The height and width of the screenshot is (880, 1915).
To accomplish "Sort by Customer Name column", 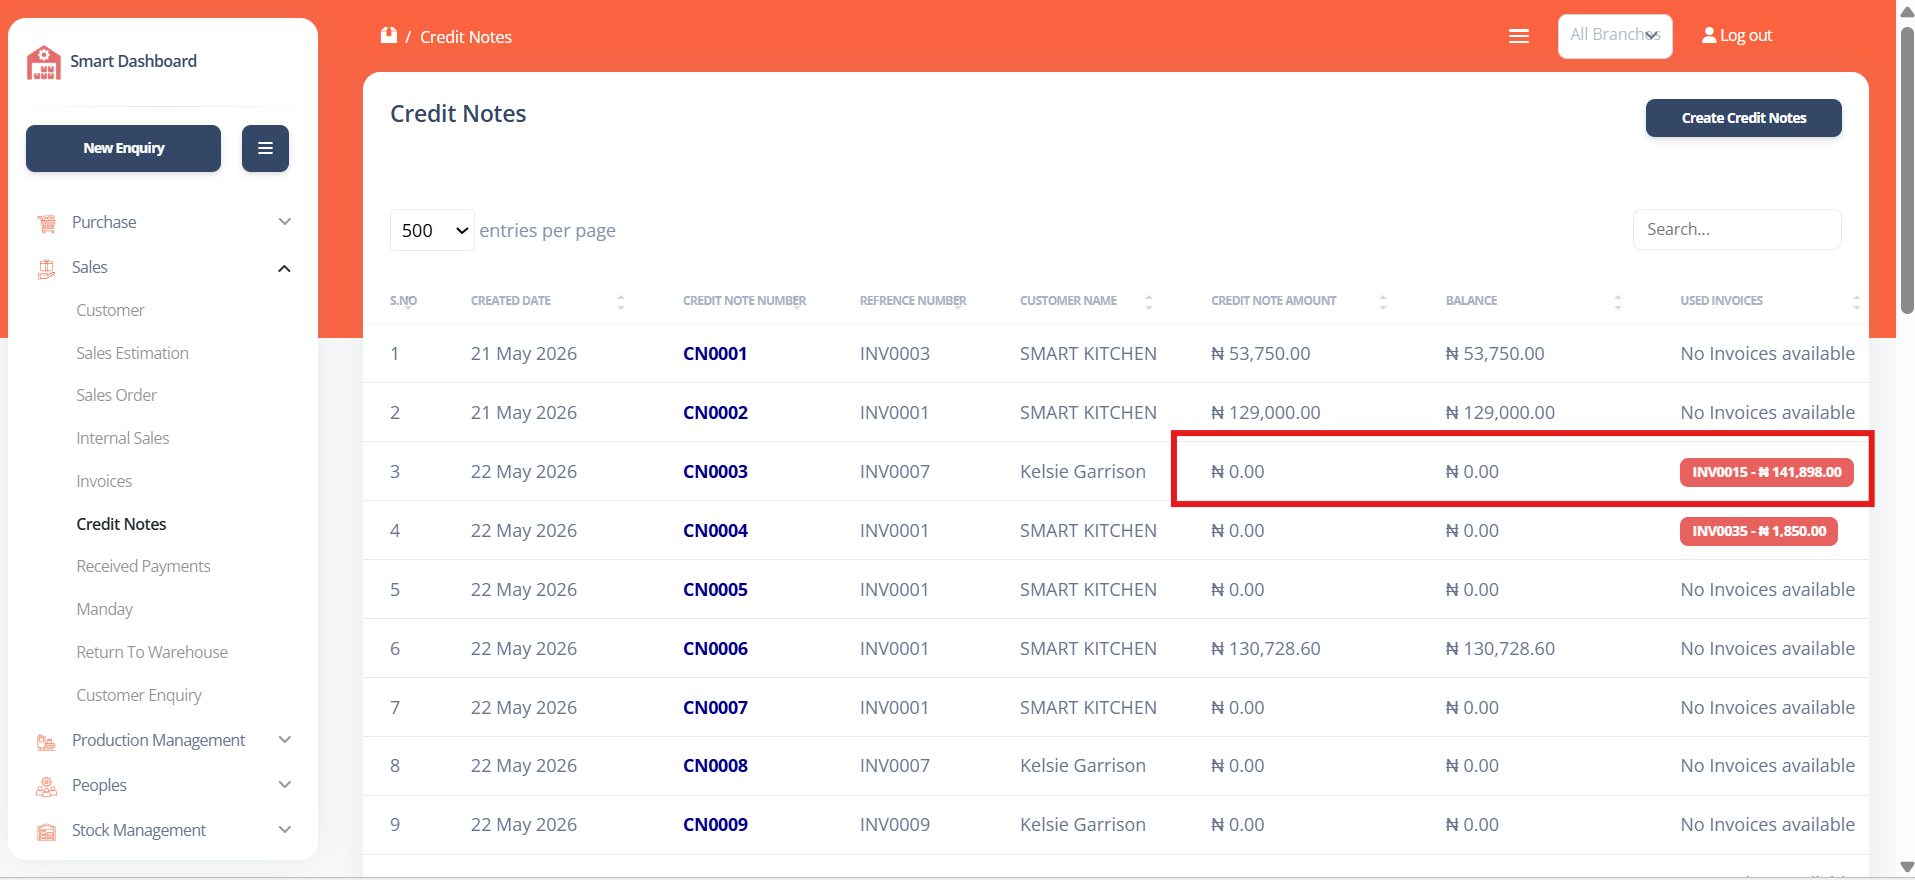I will pos(1148,301).
